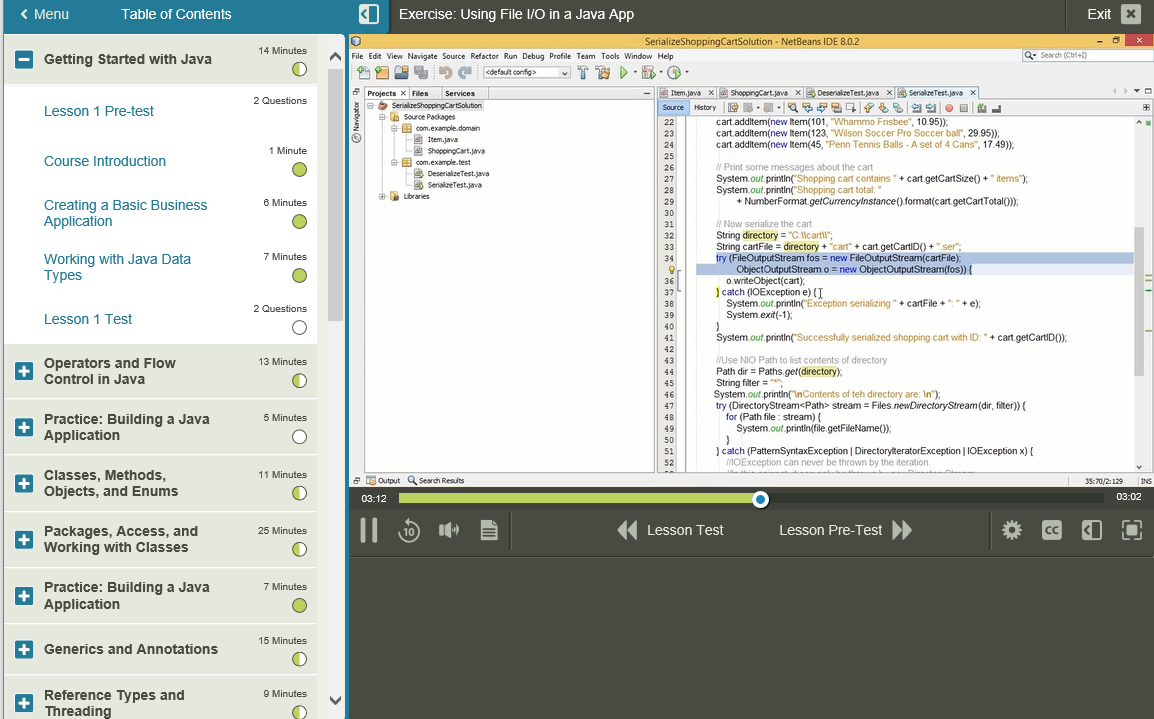Click the Exit button at top right
This screenshot has width=1154, height=719.
(x=1097, y=15)
